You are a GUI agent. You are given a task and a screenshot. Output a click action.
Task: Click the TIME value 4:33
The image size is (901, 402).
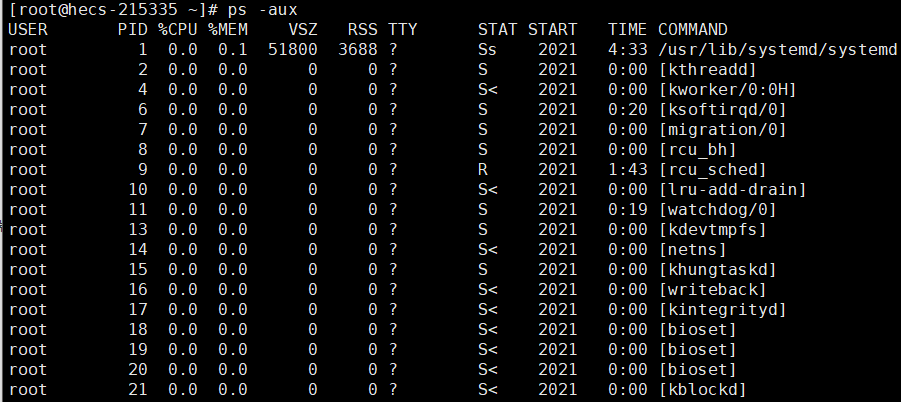click(x=627, y=50)
